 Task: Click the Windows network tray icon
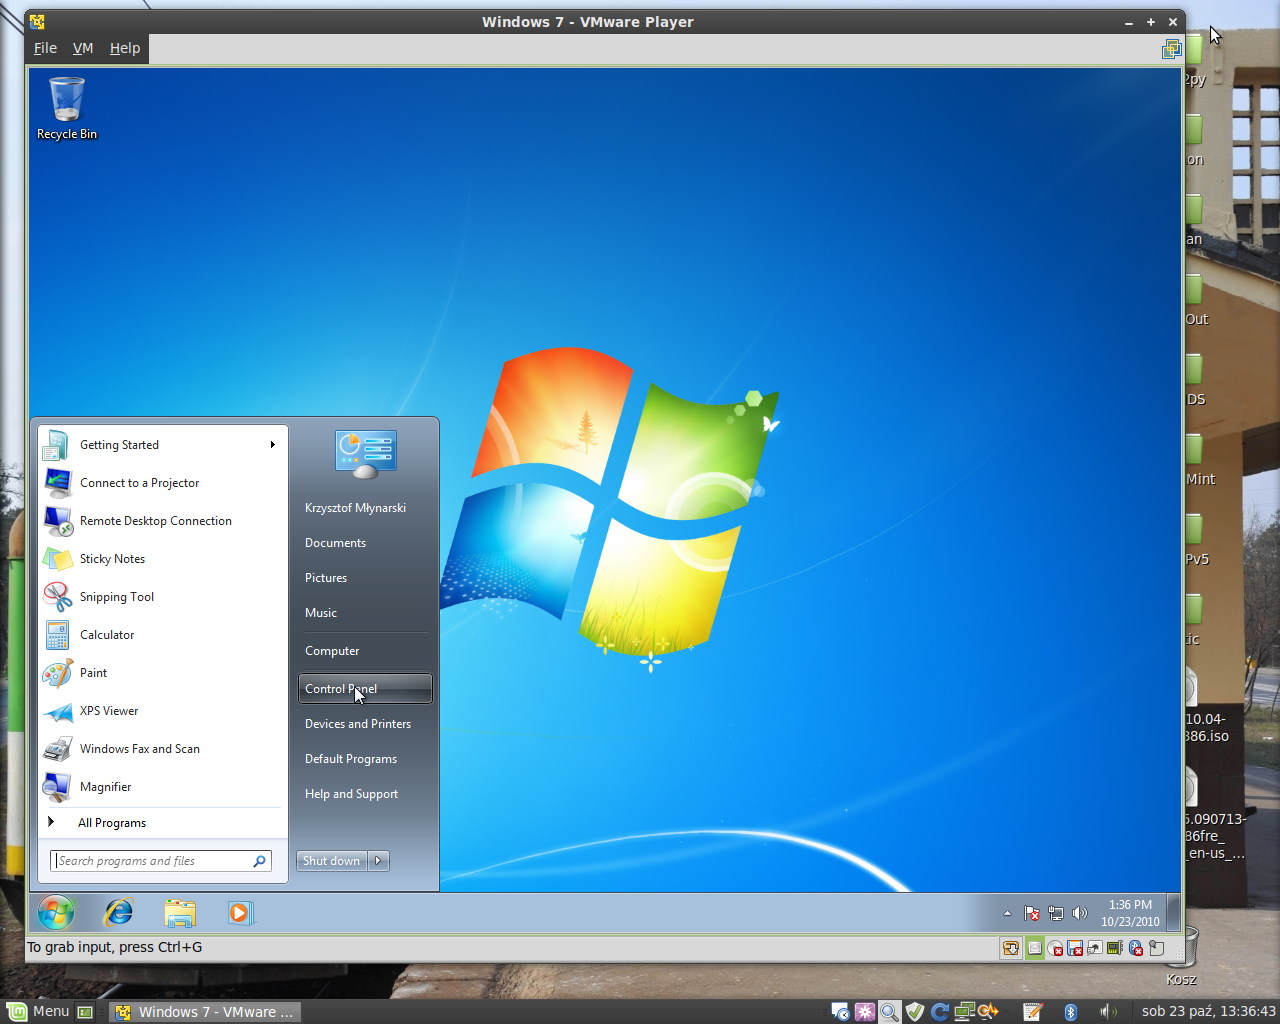[x=1055, y=913]
